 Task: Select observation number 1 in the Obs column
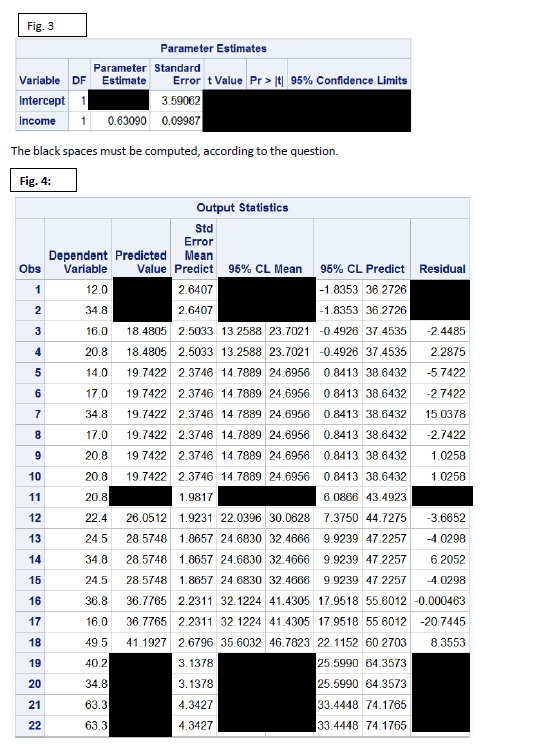[x=38, y=290]
